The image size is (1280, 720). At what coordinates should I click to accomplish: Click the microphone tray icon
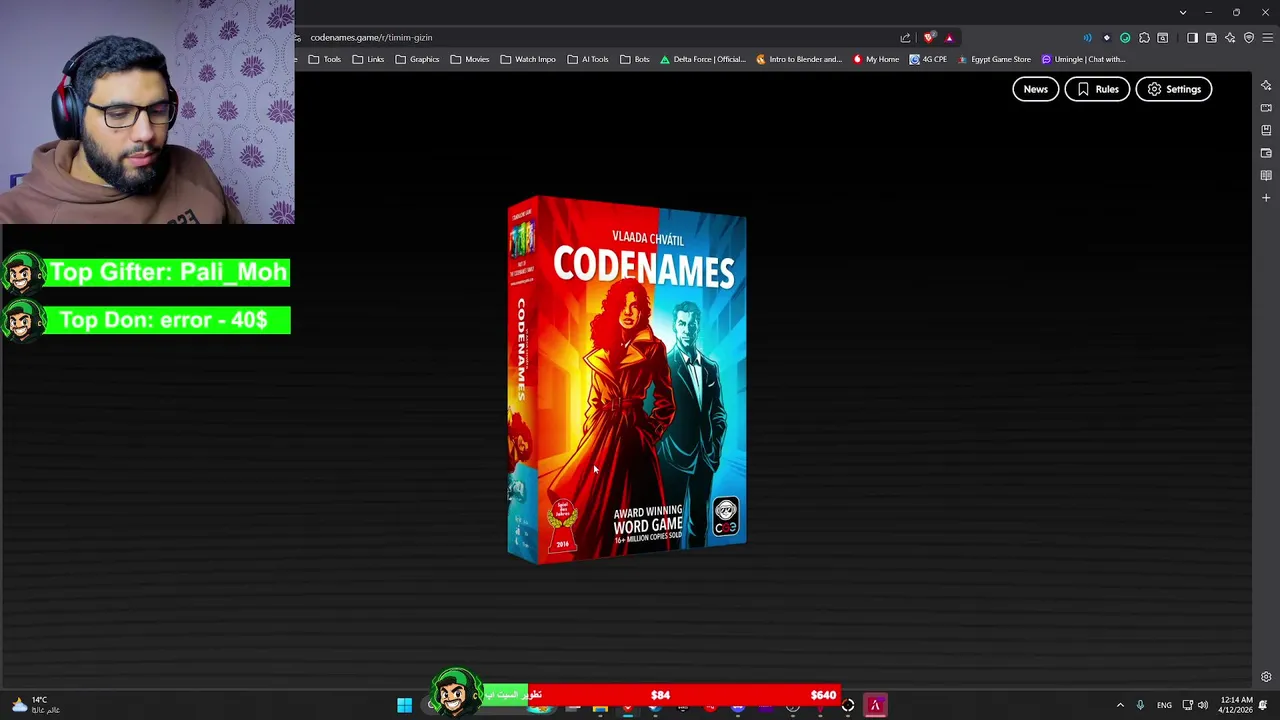(x=1140, y=706)
